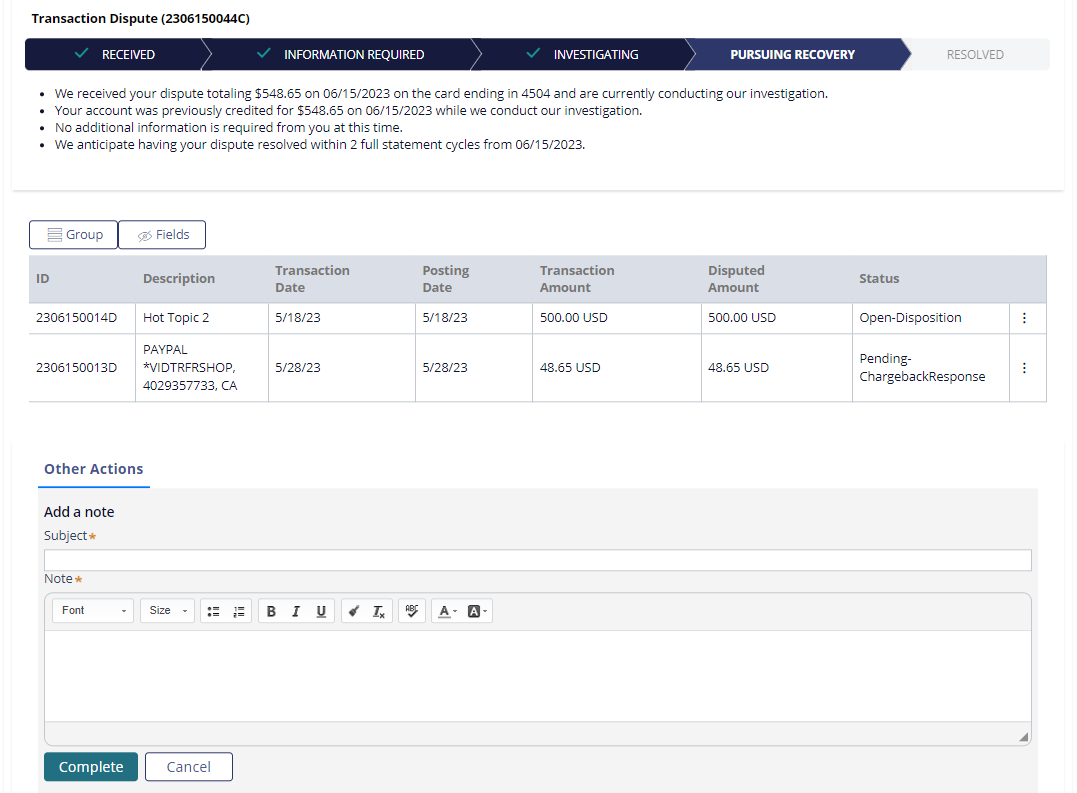
Task: Click the Hot Topic 2 description cell
Action: click(x=202, y=318)
